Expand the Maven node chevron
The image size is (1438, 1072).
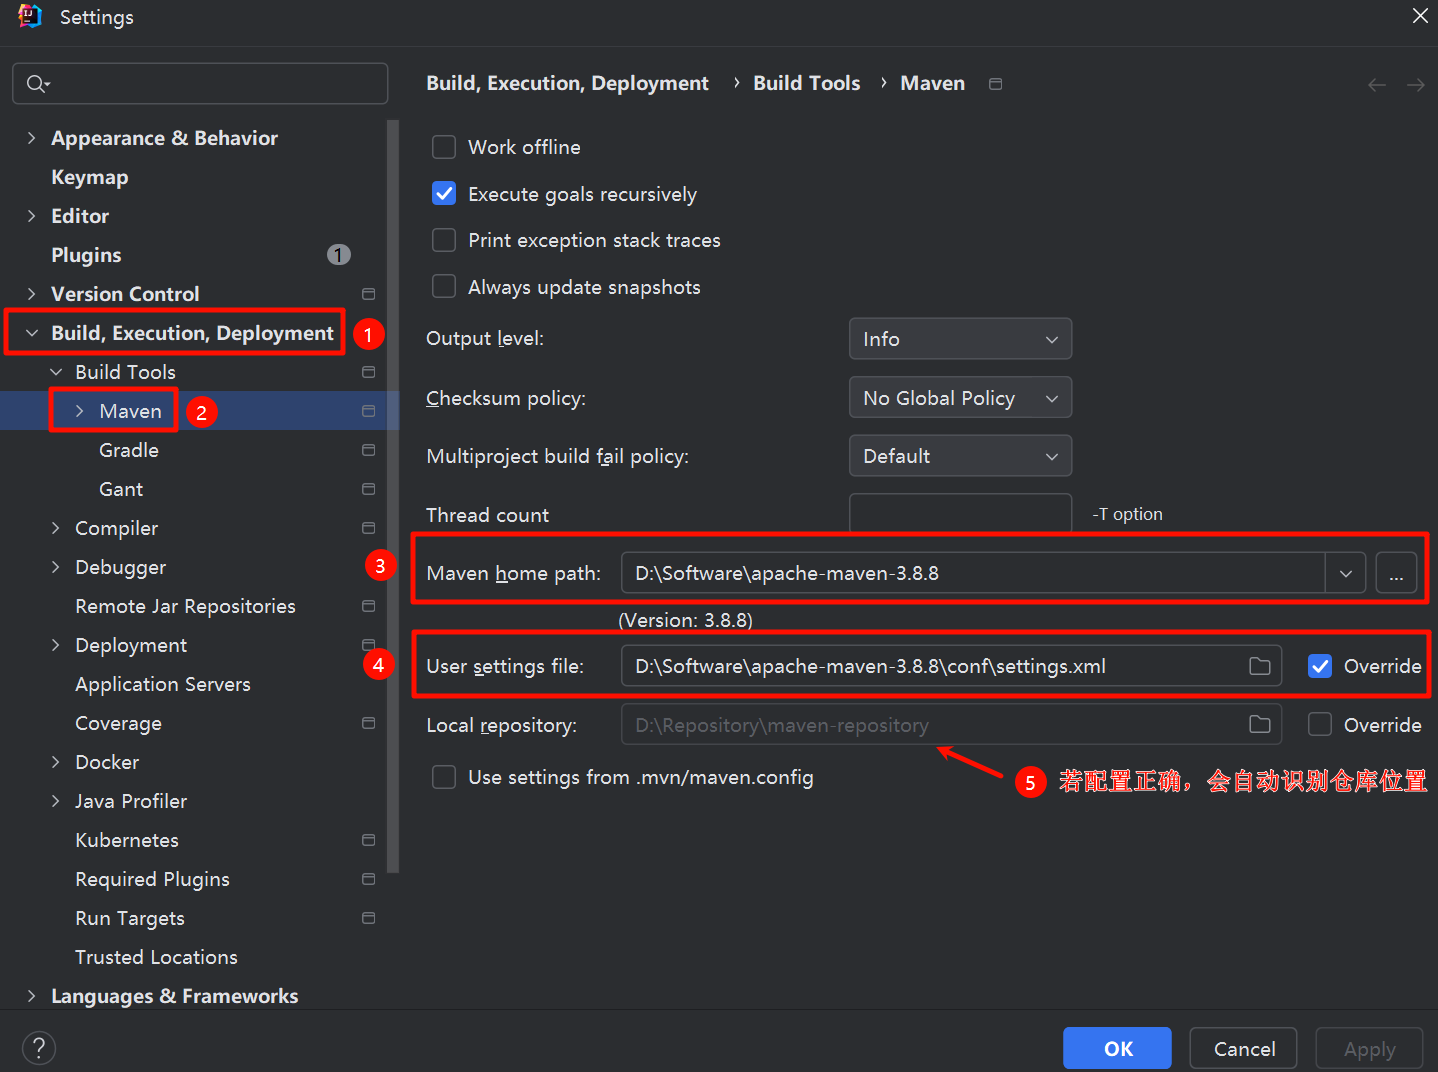tap(80, 411)
